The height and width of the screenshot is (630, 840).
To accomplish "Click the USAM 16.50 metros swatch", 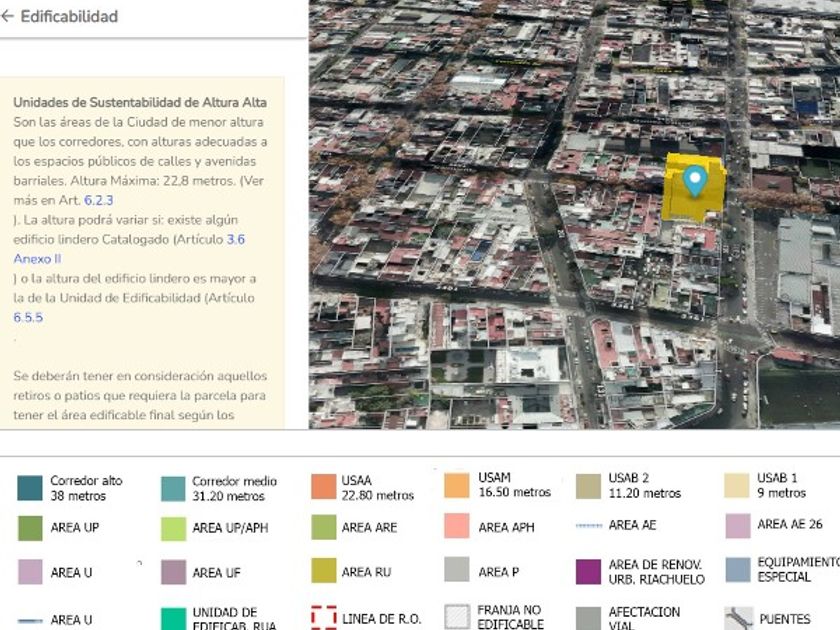I will pyautogui.click(x=457, y=485).
